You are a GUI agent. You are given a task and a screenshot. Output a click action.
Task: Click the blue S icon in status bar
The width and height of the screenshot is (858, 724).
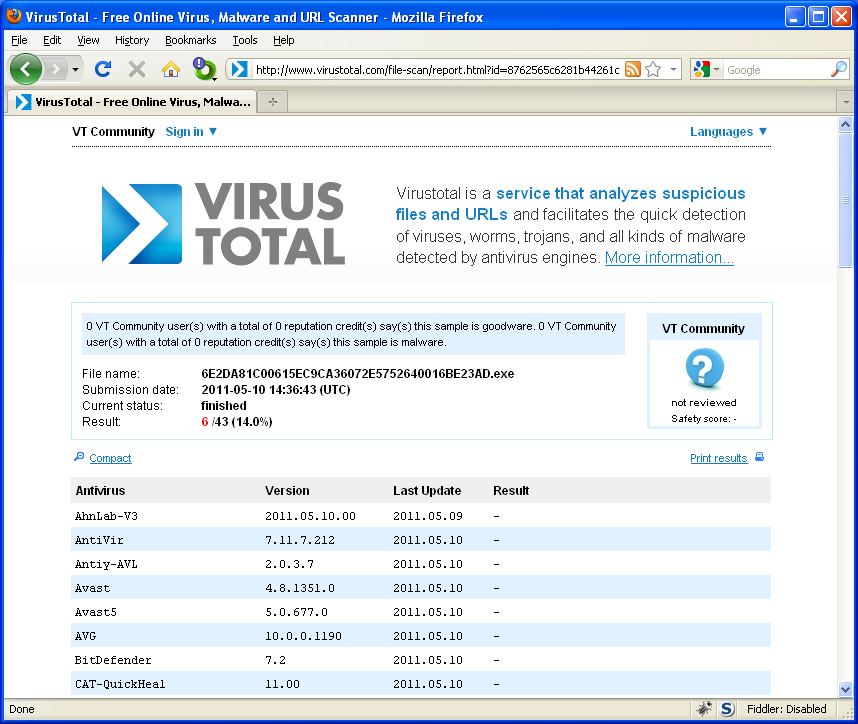click(x=727, y=709)
